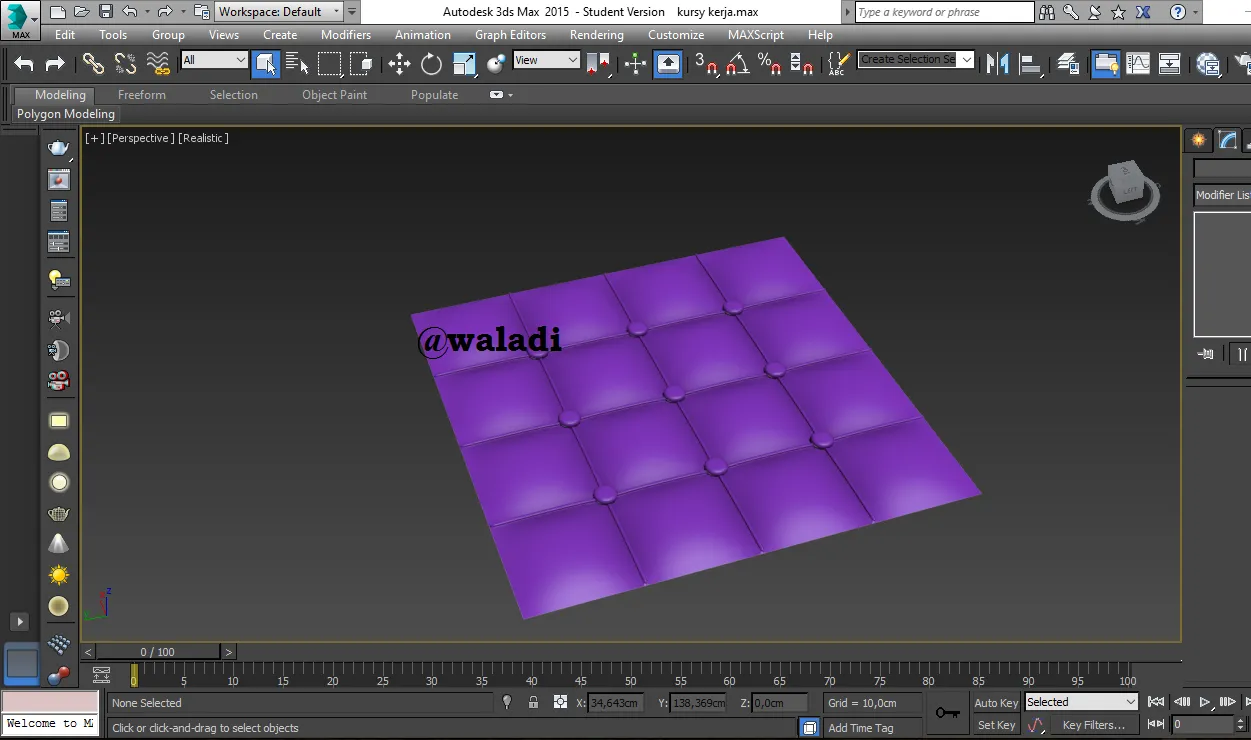
Task: Open the MAXScript menu
Action: (x=756, y=34)
